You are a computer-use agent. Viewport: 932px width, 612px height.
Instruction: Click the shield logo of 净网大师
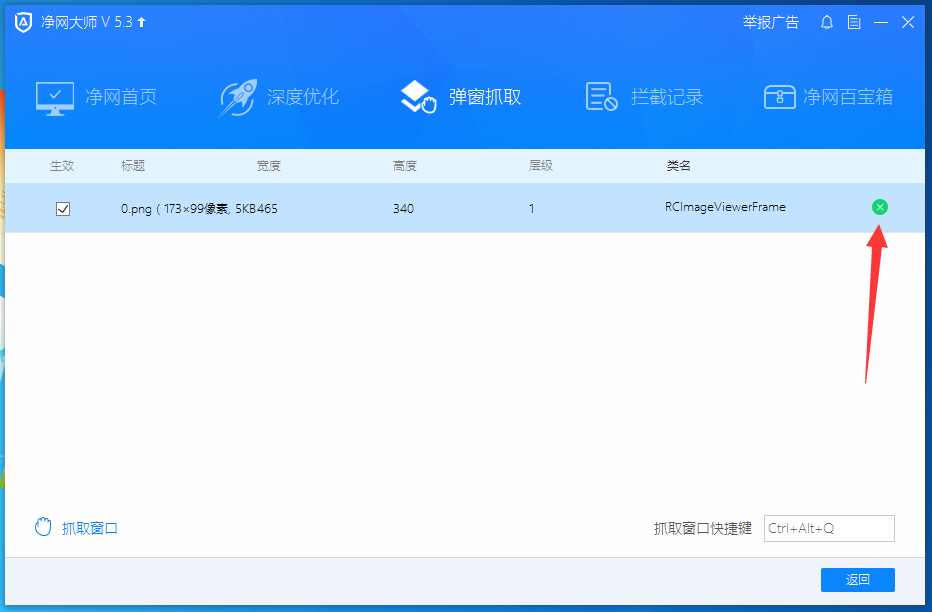[x=23, y=21]
